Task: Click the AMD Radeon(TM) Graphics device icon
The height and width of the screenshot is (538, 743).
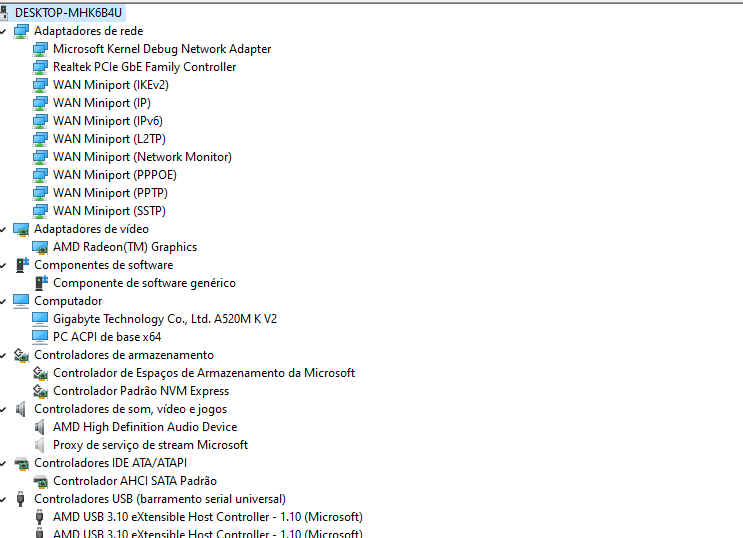Action: point(40,247)
